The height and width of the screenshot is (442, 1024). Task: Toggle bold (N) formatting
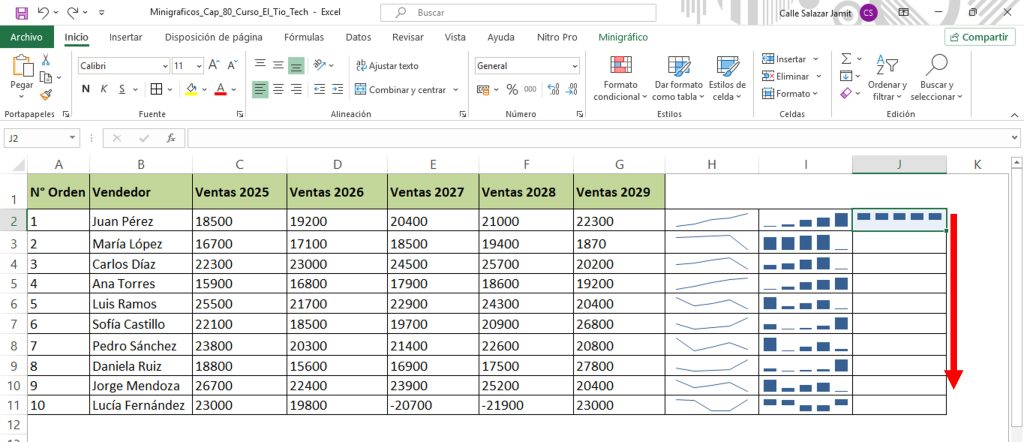(86, 89)
